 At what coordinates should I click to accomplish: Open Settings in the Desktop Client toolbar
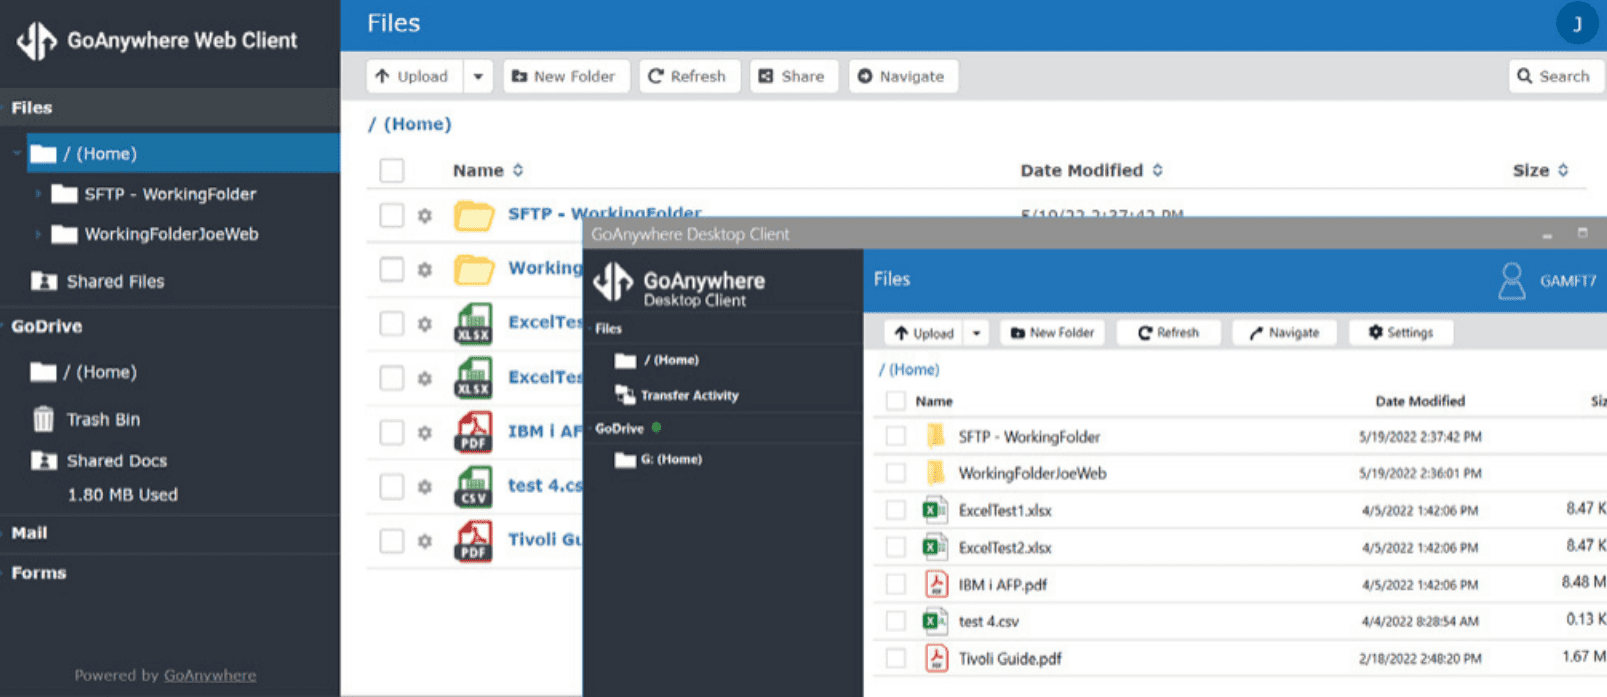coord(1400,333)
